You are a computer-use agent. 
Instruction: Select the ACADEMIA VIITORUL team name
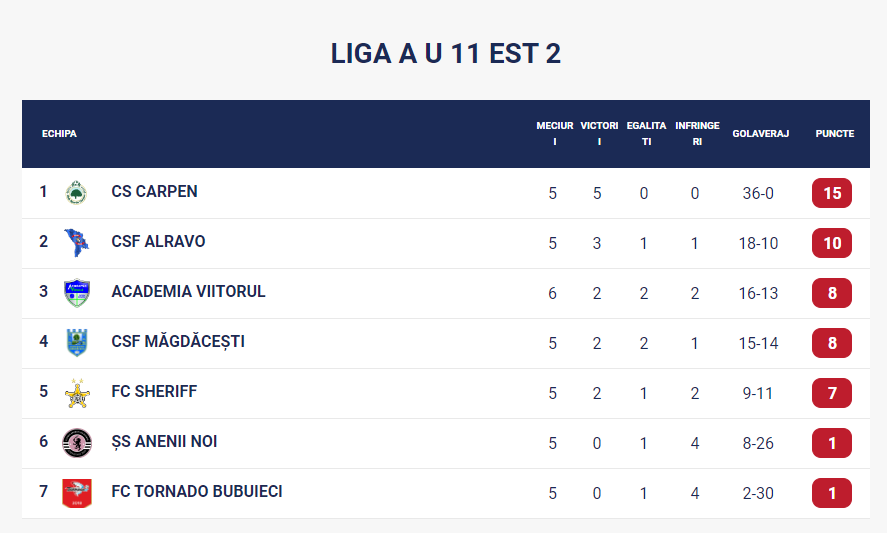tap(188, 292)
